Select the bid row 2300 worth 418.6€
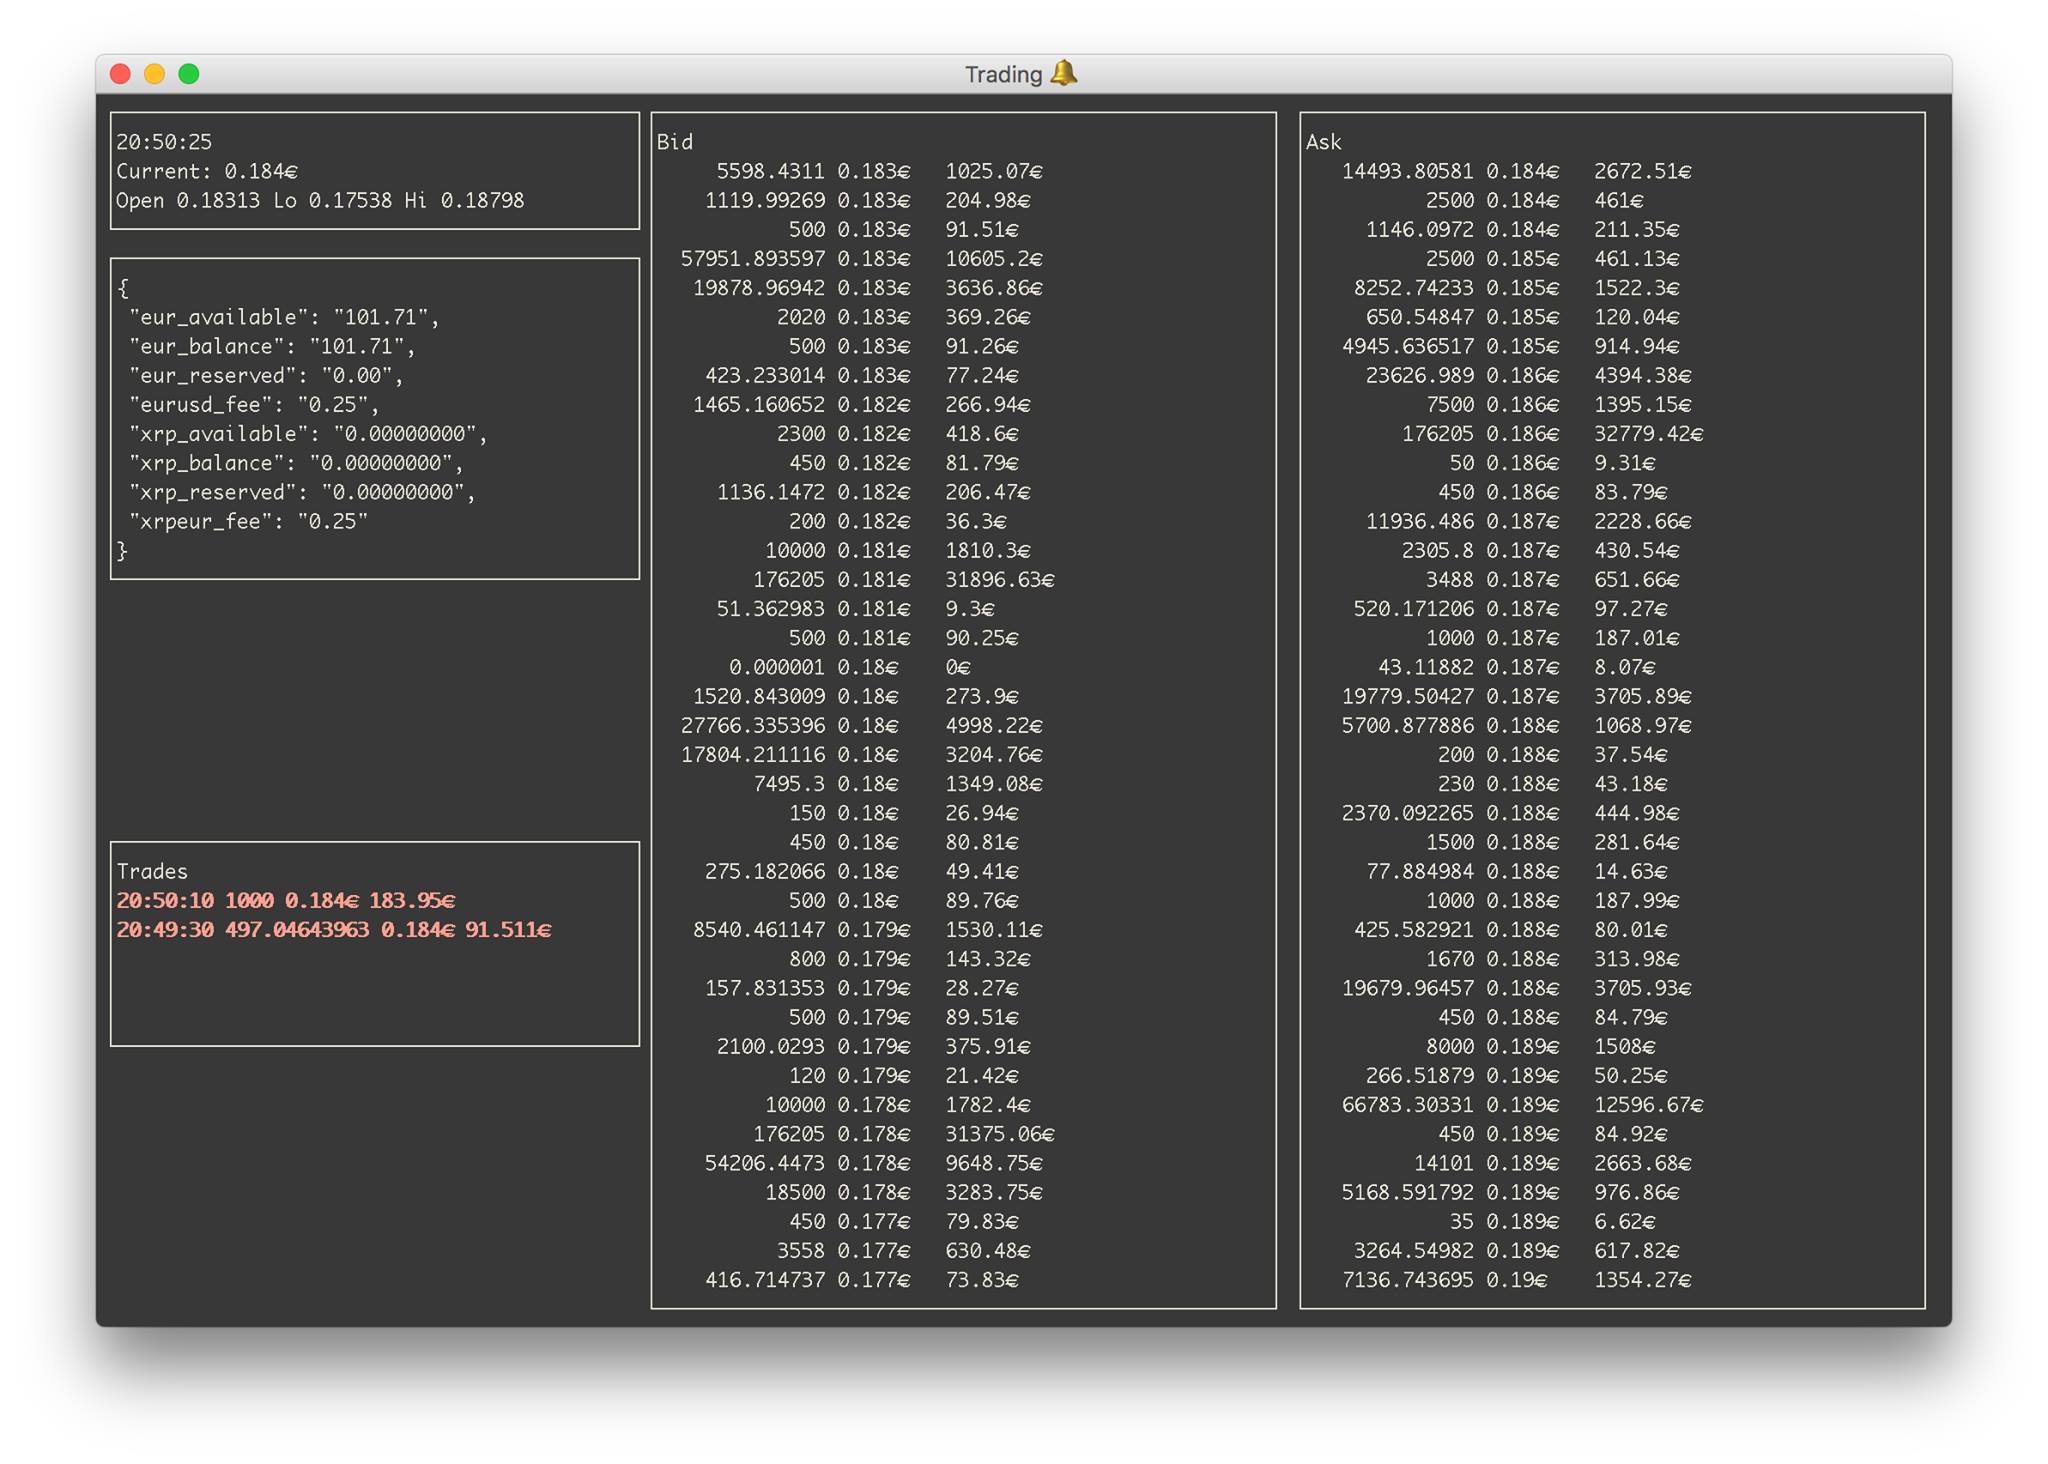 pyautogui.click(x=898, y=434)
